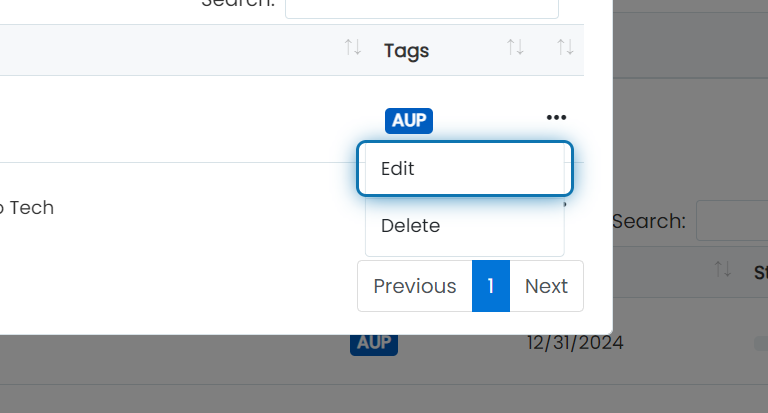Sort by the column left of Tags
The image size is (768, 413).
point(353,48)
